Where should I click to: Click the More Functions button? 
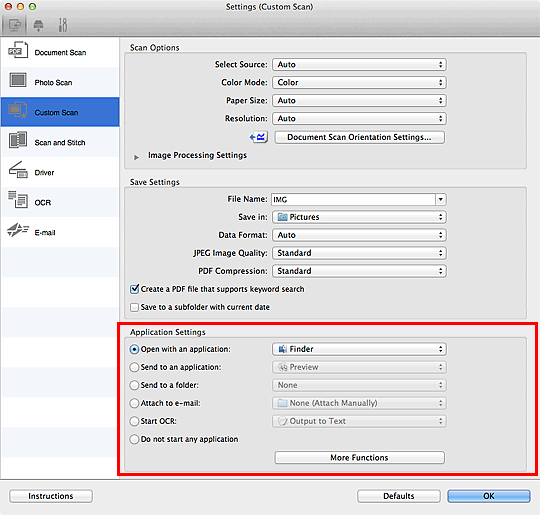tap(359, 458)
